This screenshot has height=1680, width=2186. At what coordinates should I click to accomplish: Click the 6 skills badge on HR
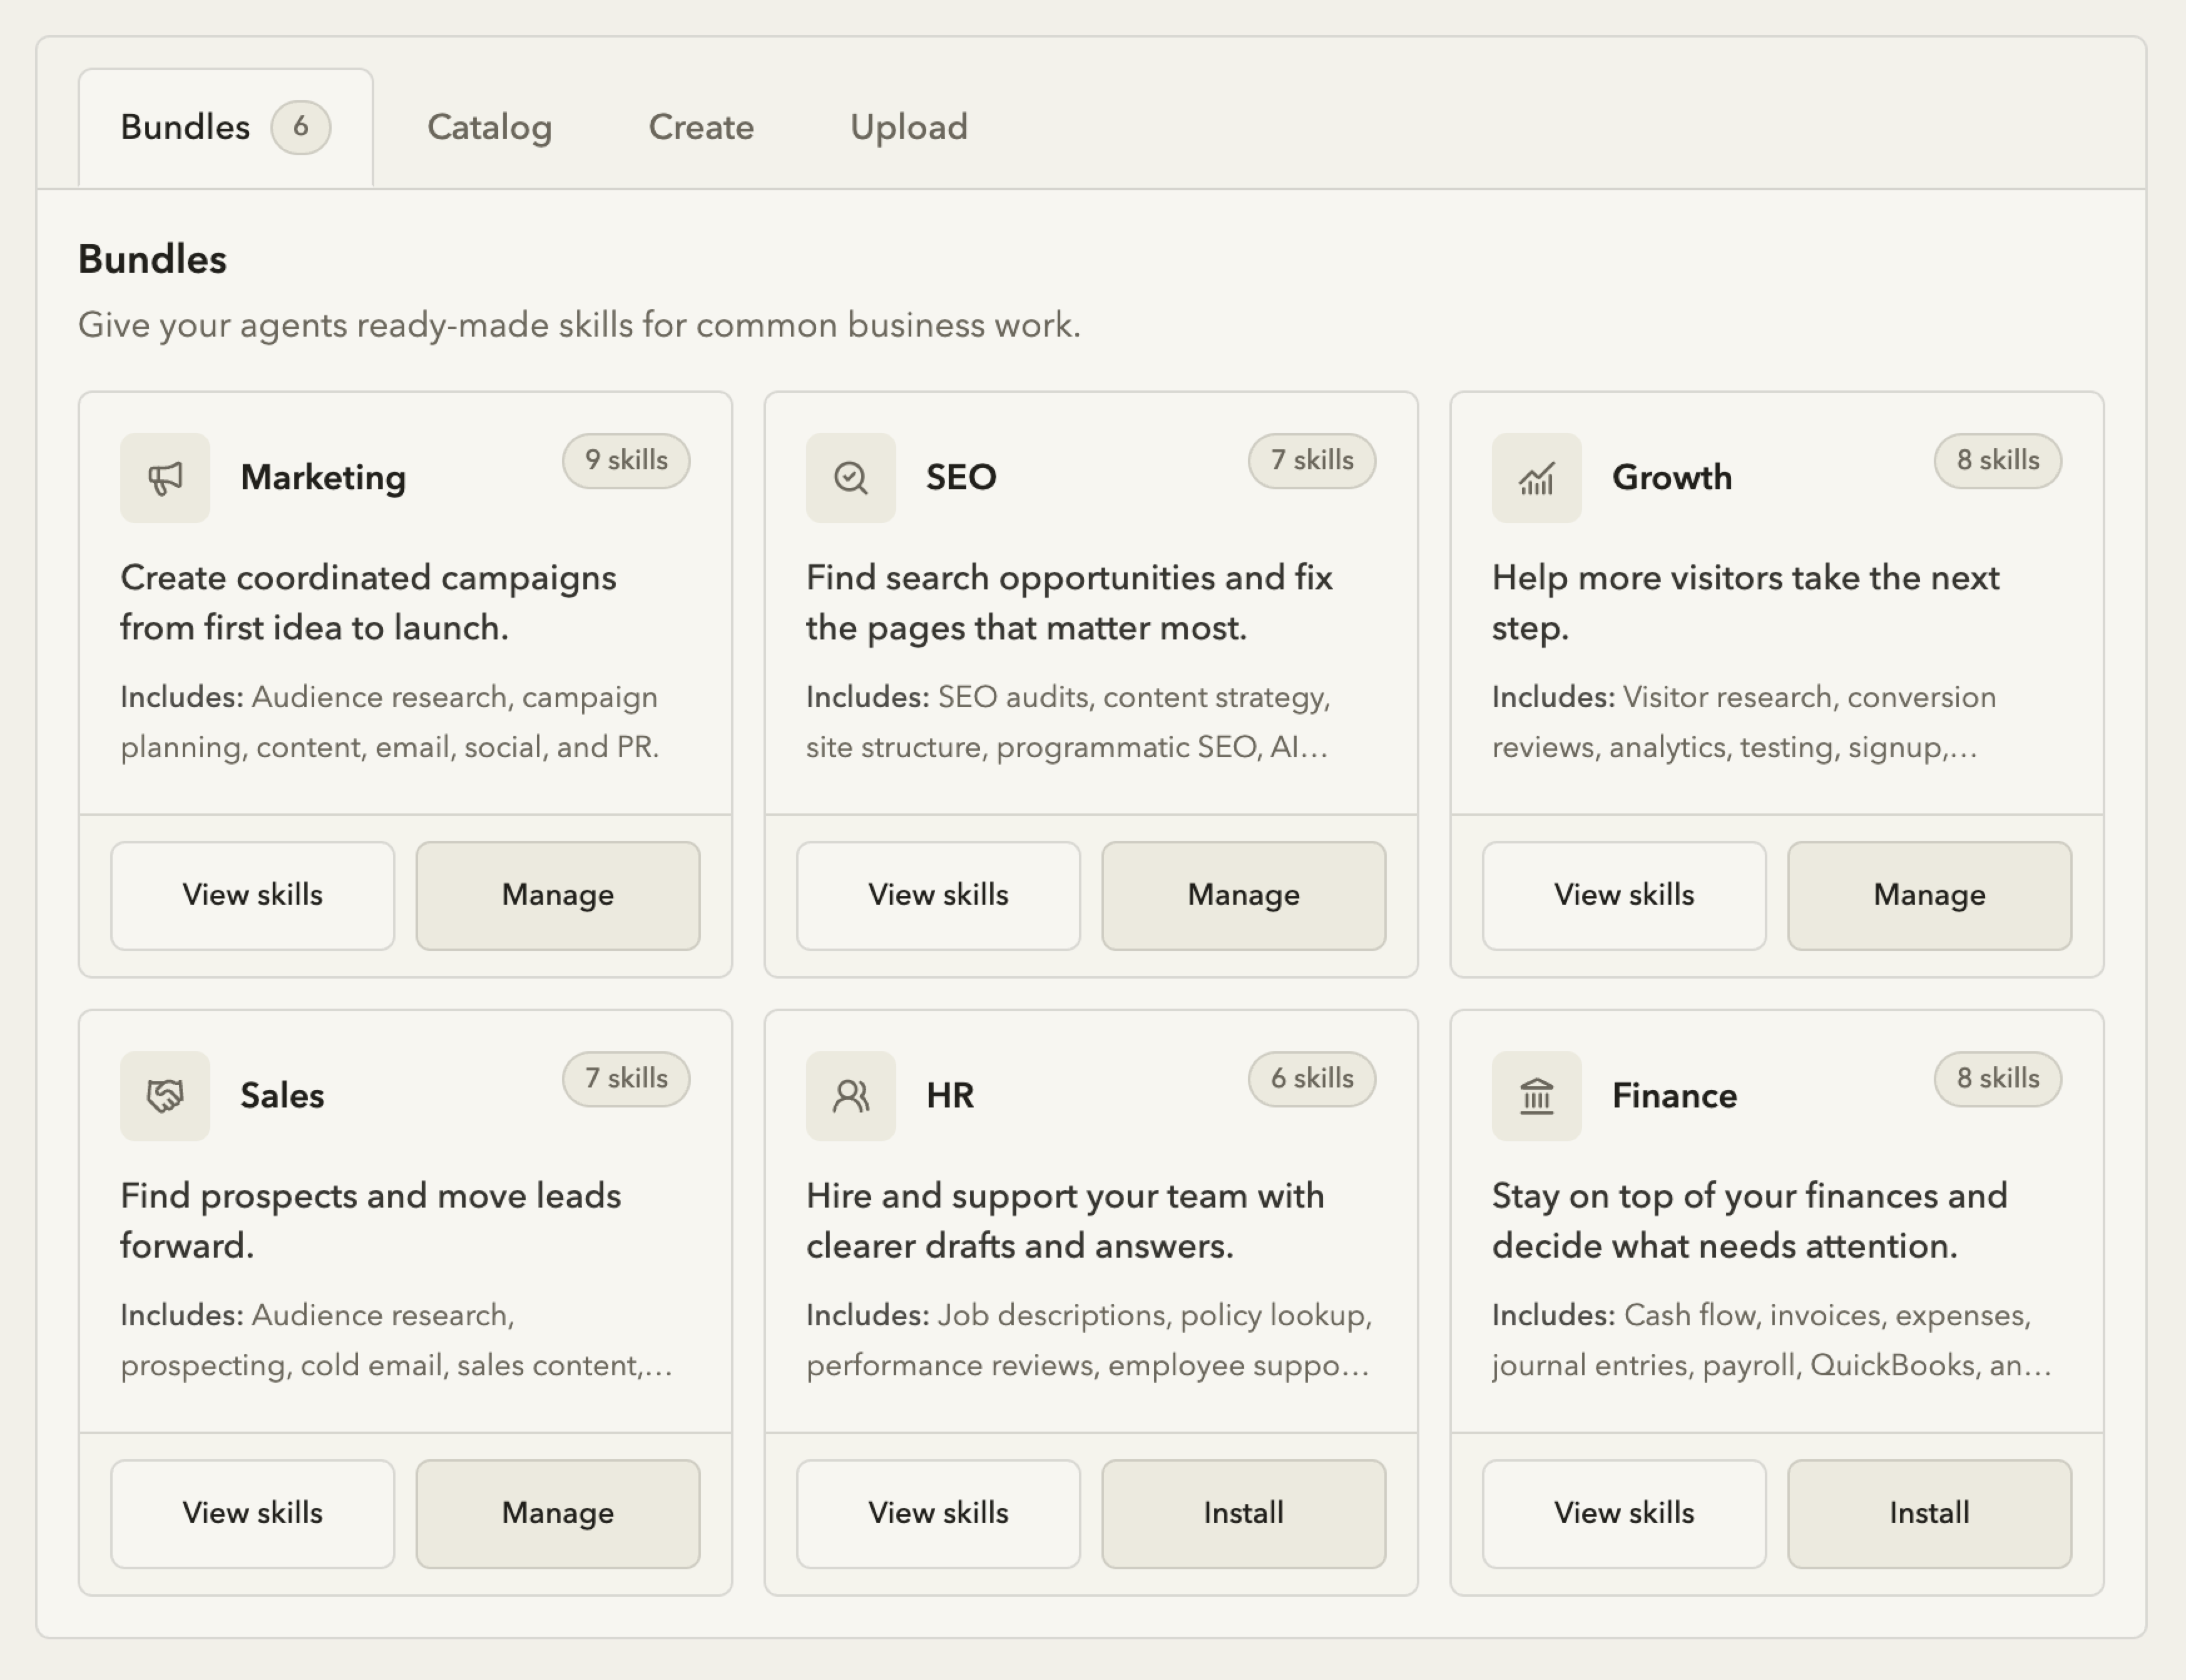coord(1312,1079)
